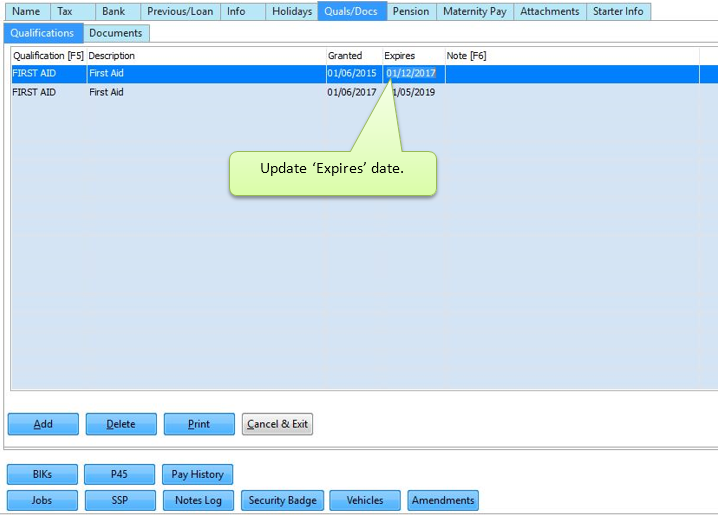Screen dimensions: 718x518
Task: Click the Amendments button
Action: click(x=443, y=500)
